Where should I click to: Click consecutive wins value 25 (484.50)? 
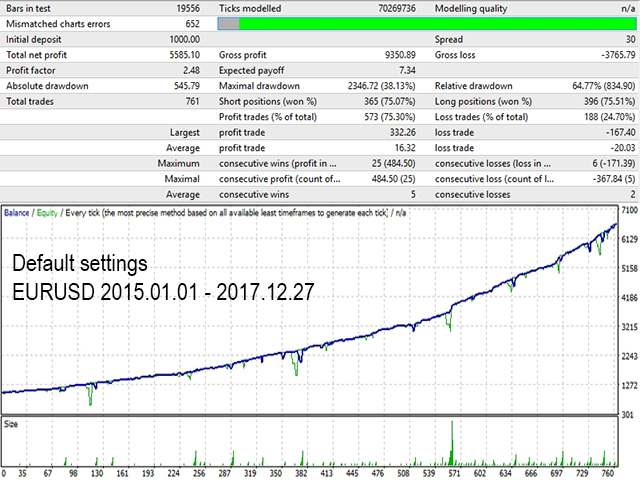[x=393, y=163]
